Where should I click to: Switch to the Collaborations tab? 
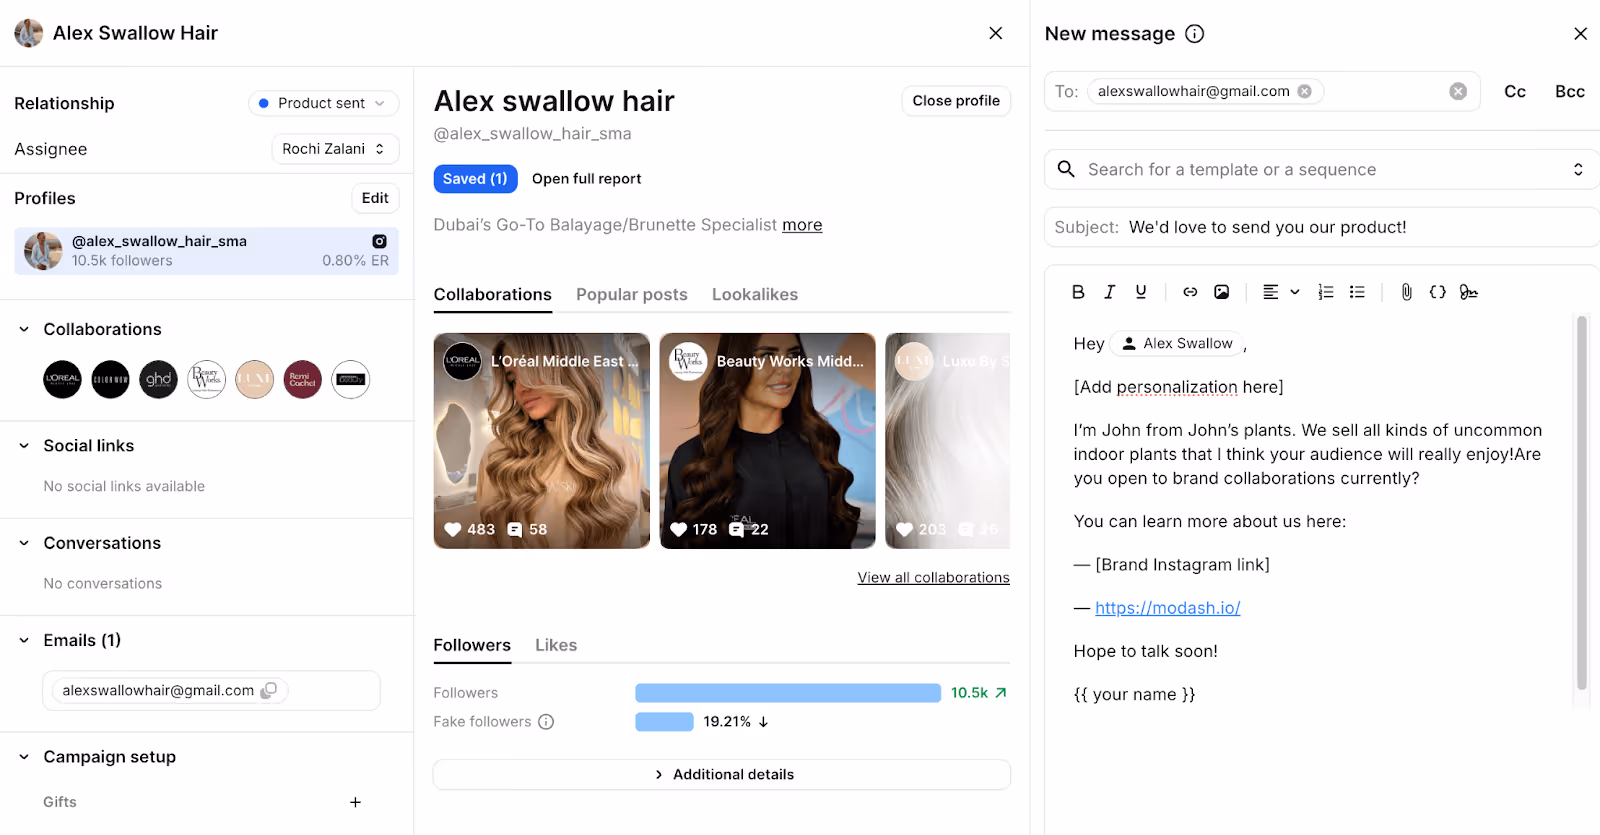coord(492,295)
